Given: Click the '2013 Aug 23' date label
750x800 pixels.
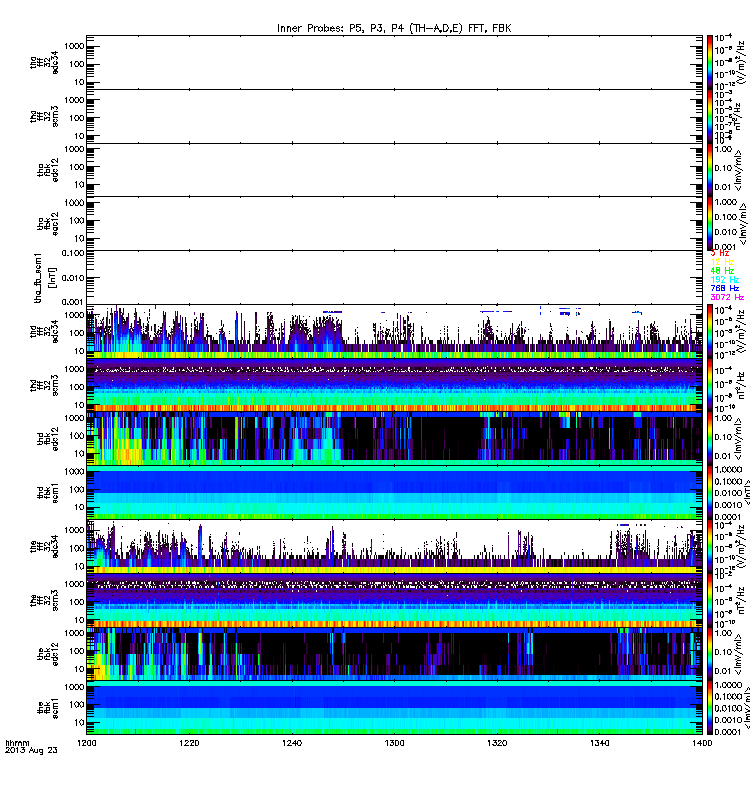Looking at the screenshot, I should pos(31,751).
